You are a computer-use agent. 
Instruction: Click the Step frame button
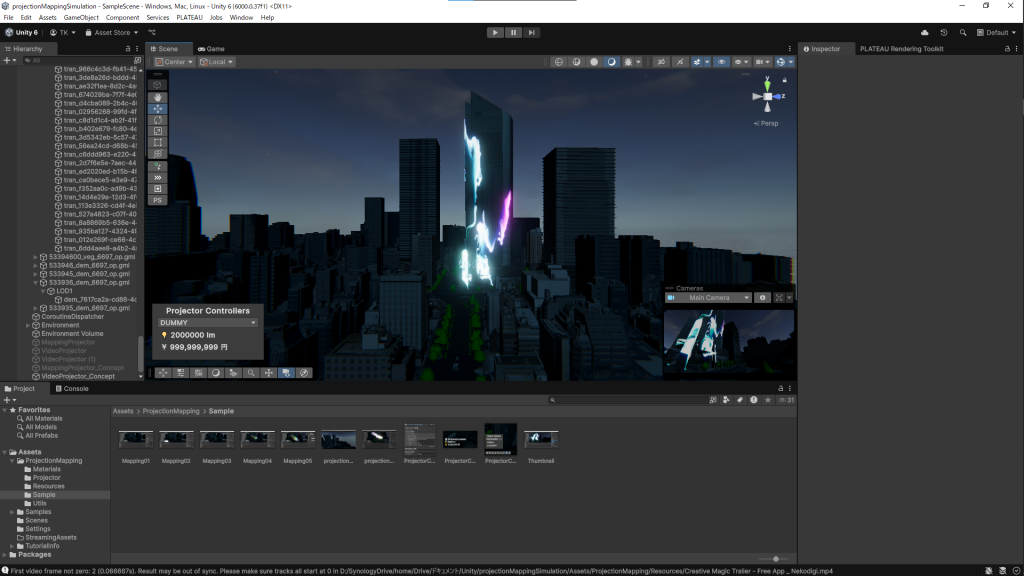[x=532, y=33]
